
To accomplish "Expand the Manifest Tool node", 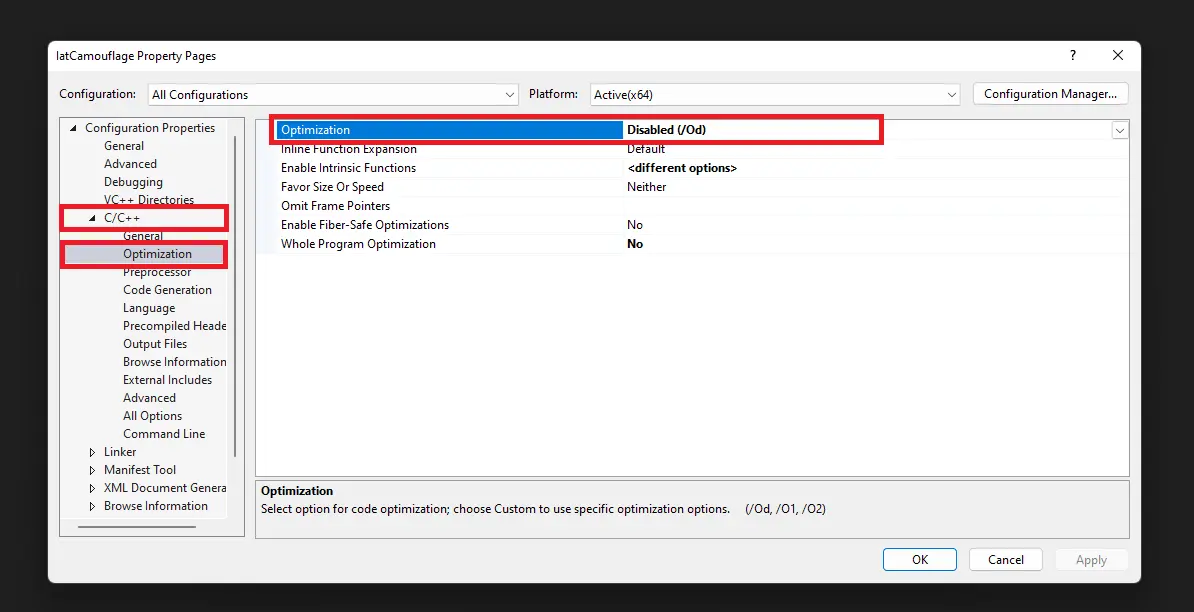I will (x=92, y=470).
